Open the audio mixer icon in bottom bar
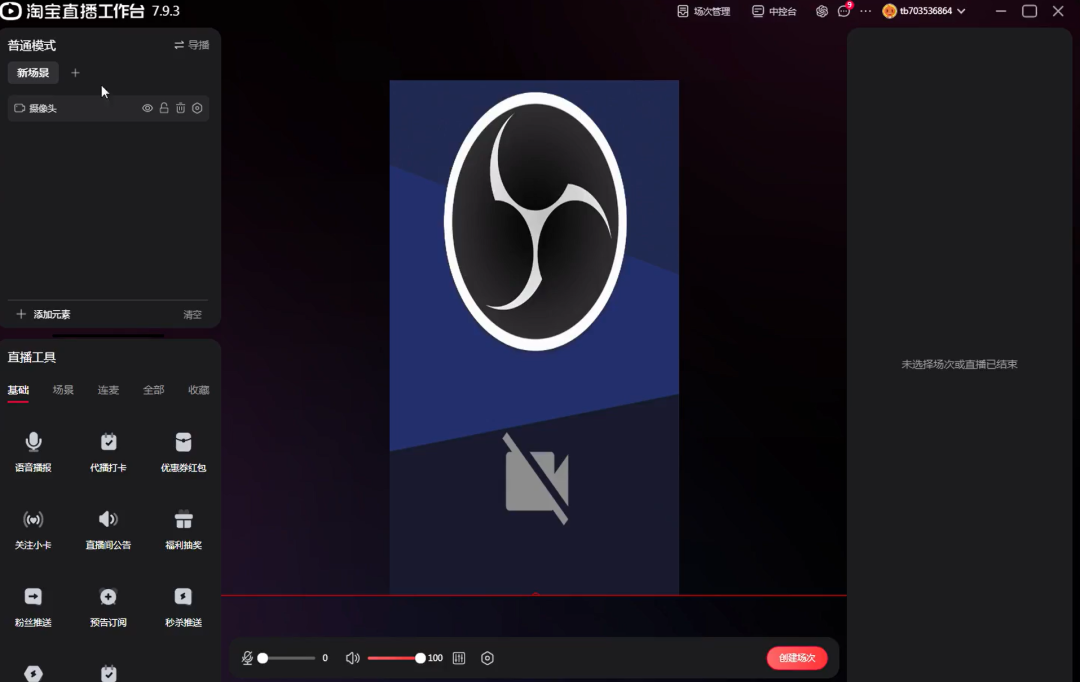 [x=459, y=659]
